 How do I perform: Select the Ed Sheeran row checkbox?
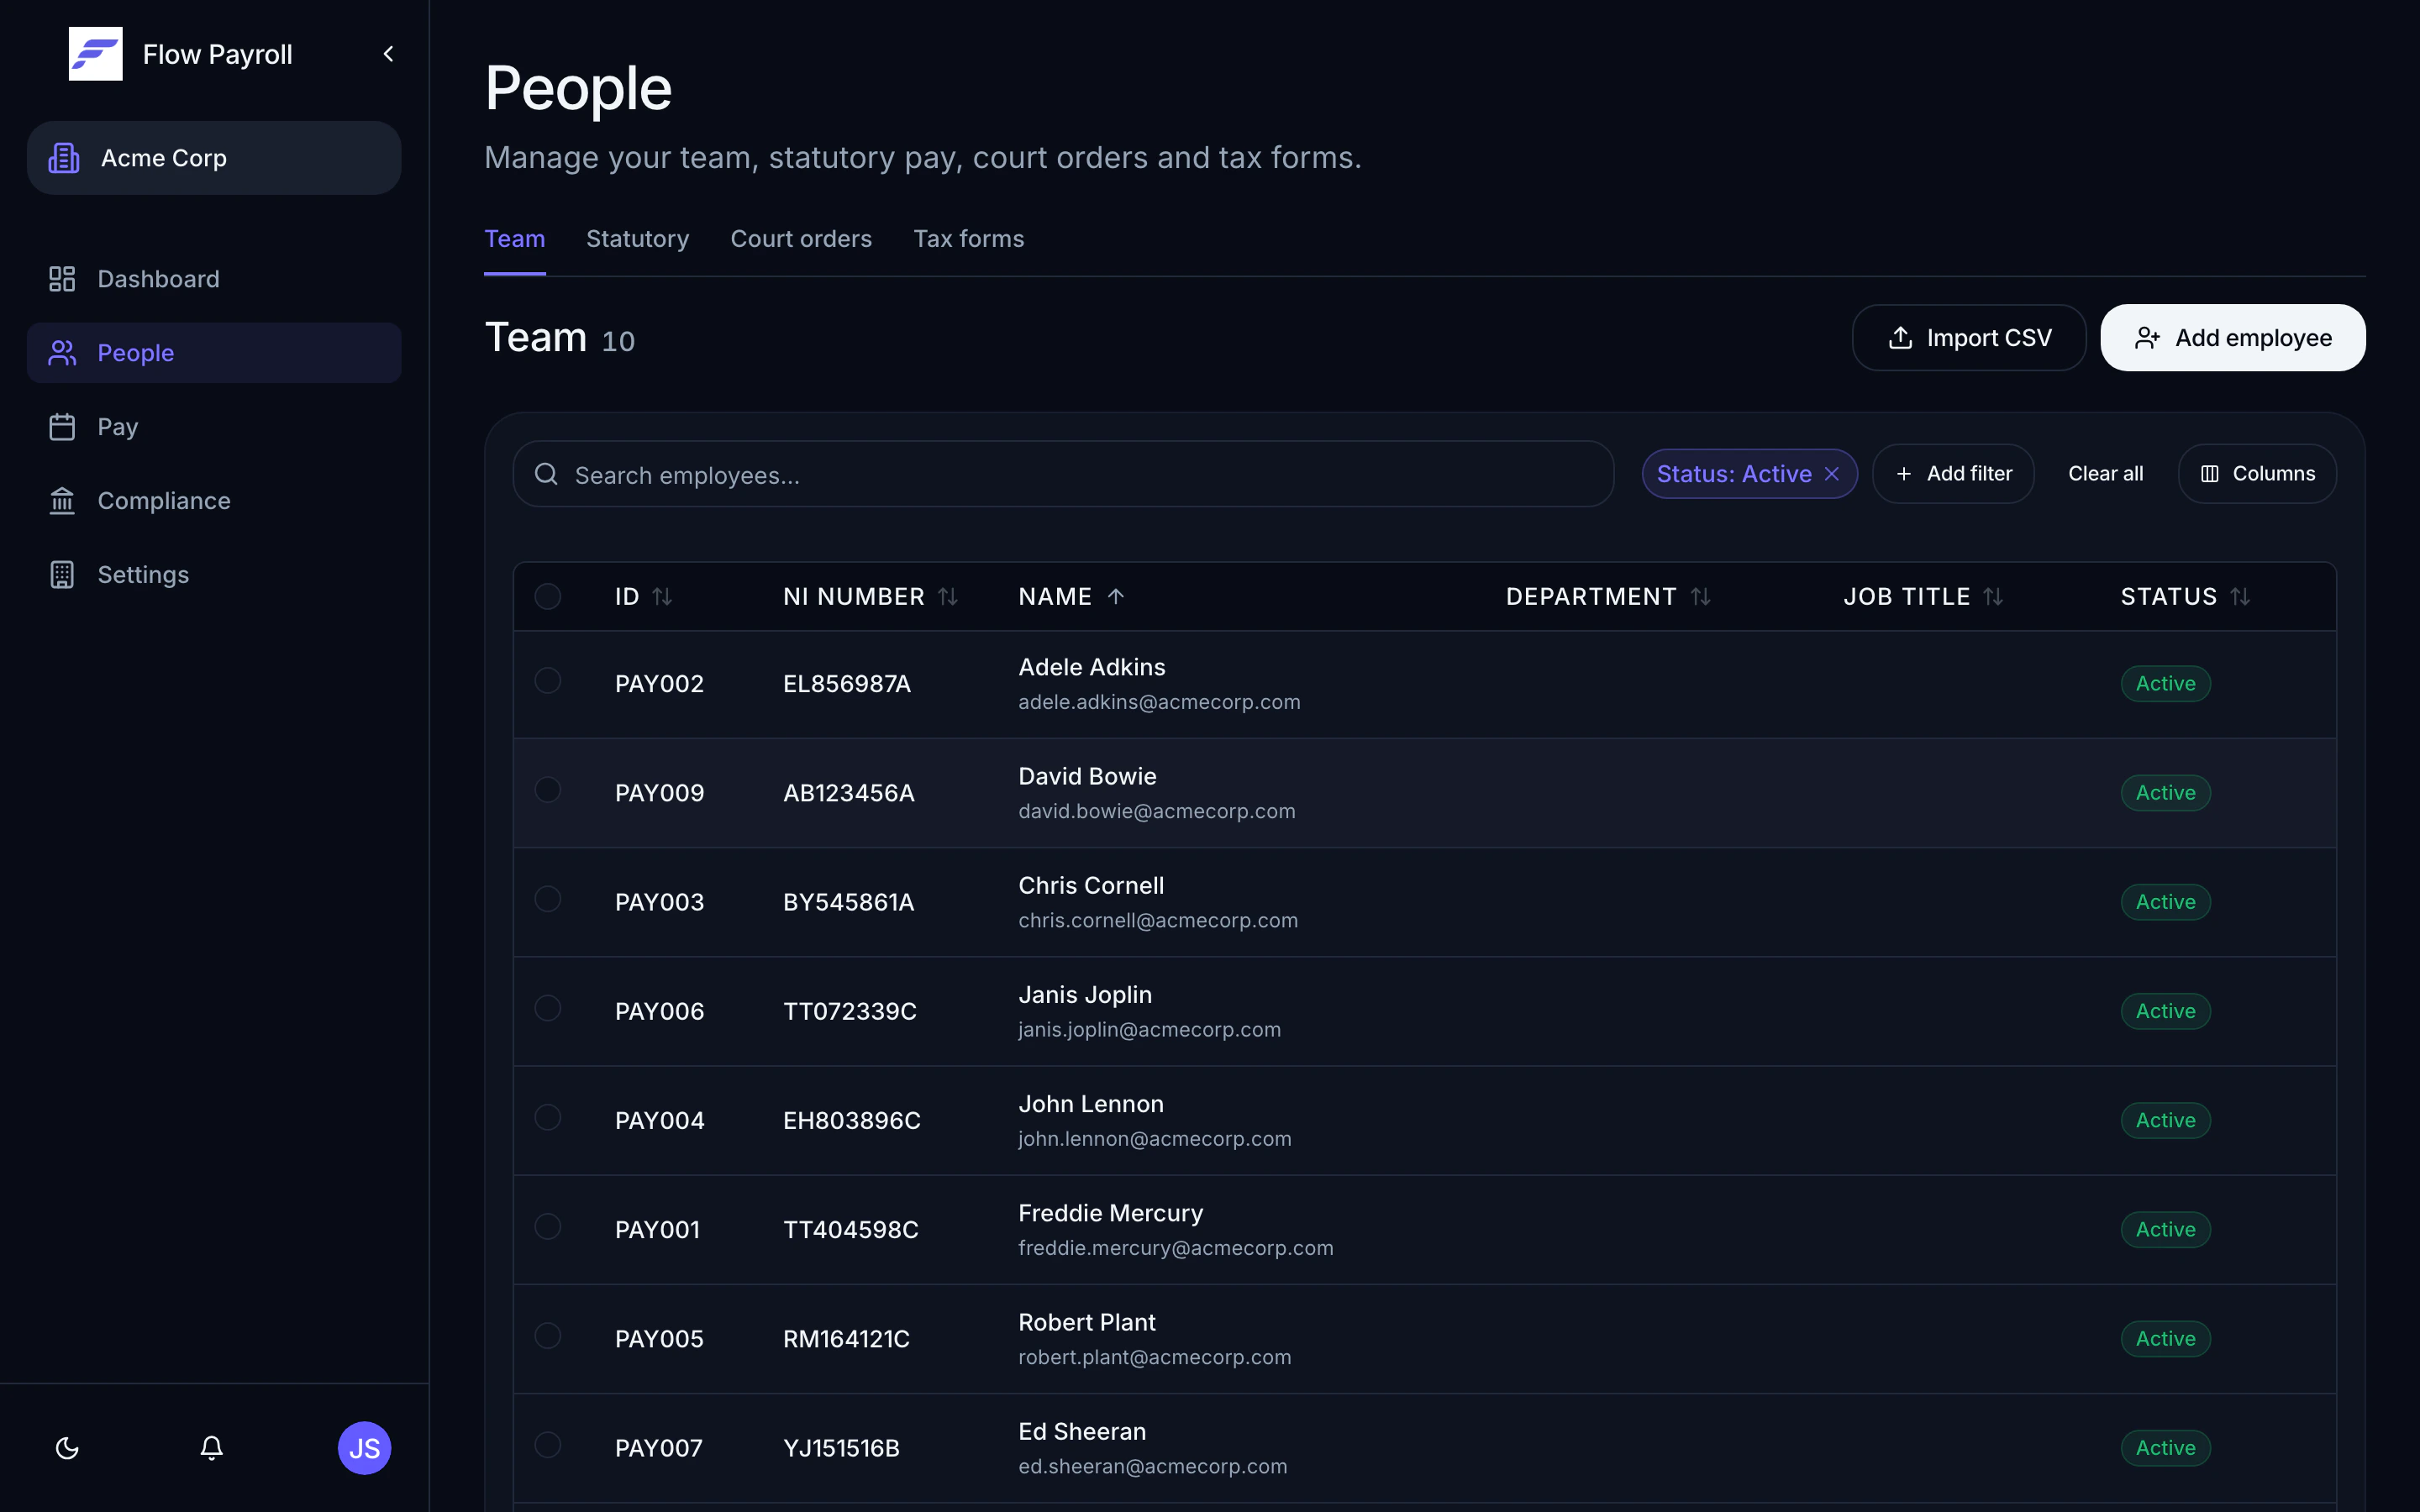coord(548,1445)
